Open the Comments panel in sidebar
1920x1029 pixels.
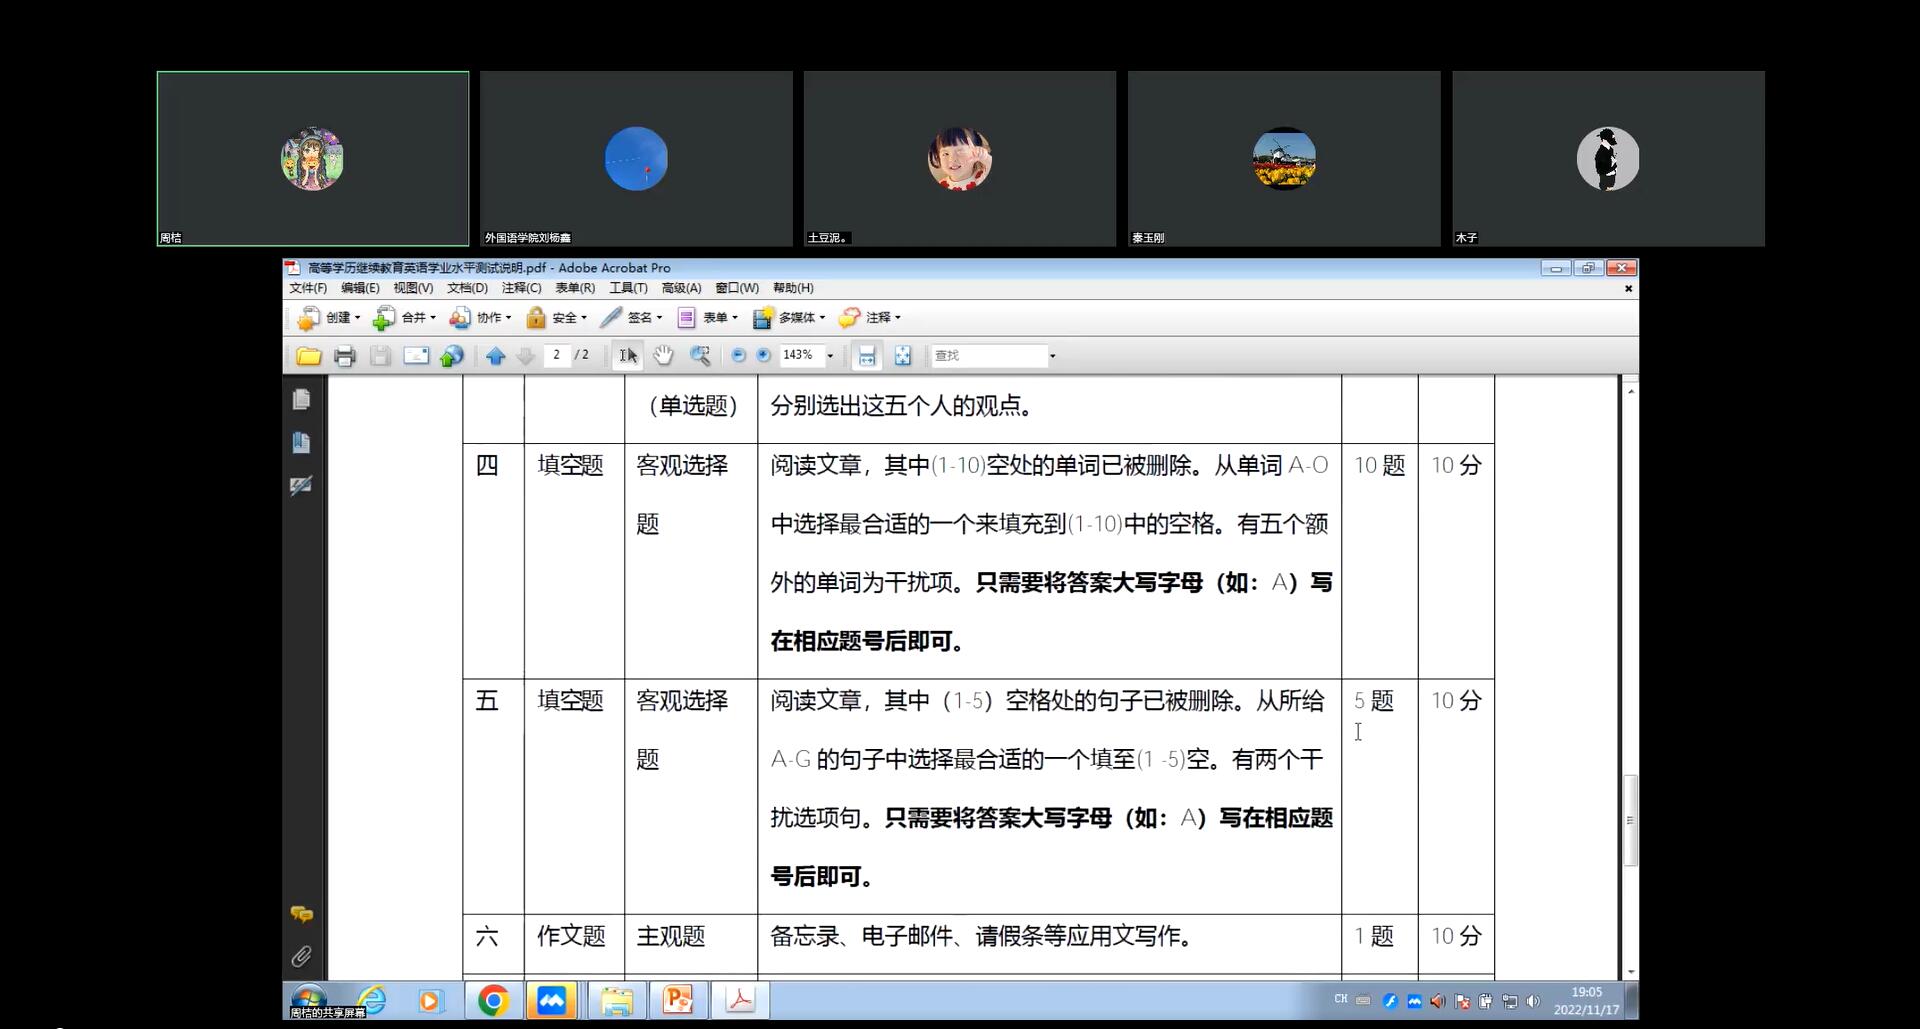(x=301, y=914)
